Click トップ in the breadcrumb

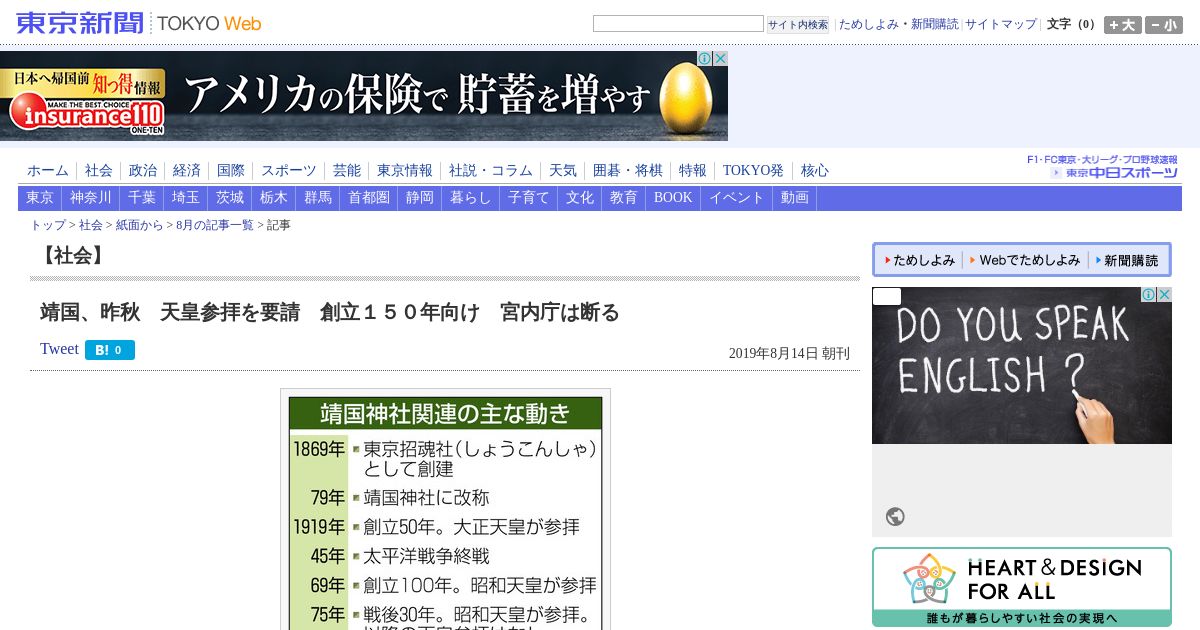tap(48, 225)
